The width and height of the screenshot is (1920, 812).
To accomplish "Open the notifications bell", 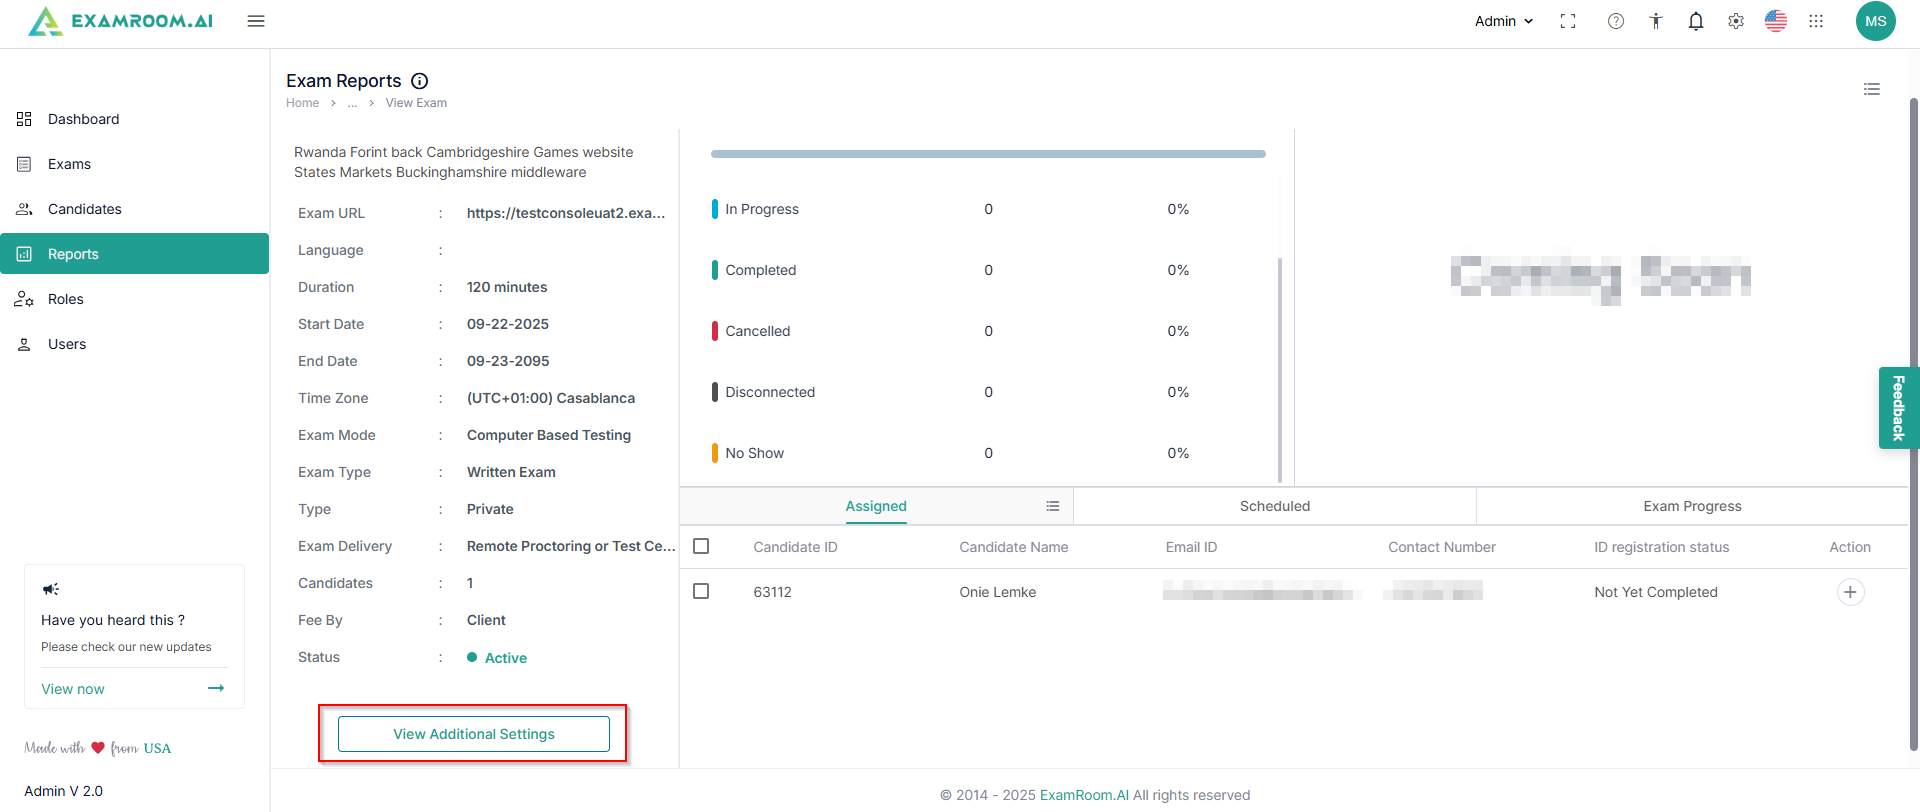I will [1696, 21].
